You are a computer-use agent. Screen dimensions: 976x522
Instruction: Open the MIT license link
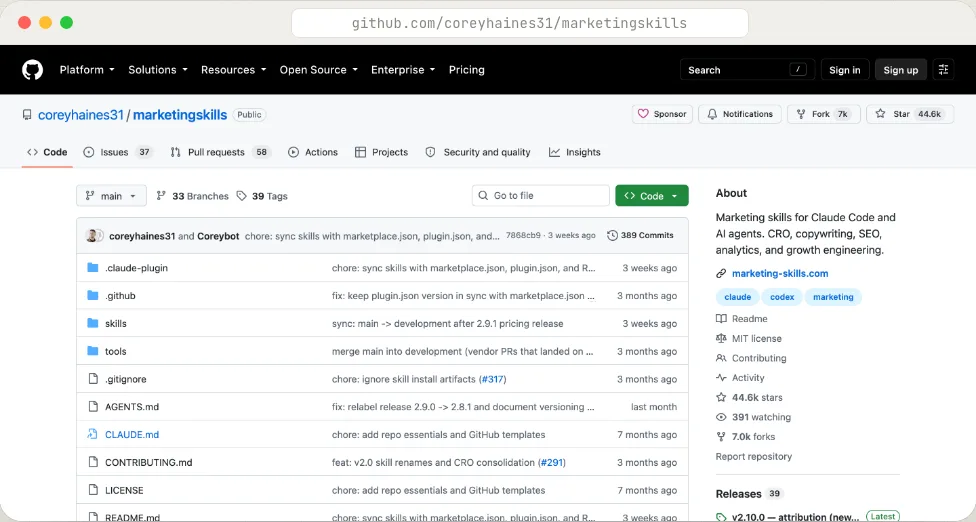tap(749, 338)
